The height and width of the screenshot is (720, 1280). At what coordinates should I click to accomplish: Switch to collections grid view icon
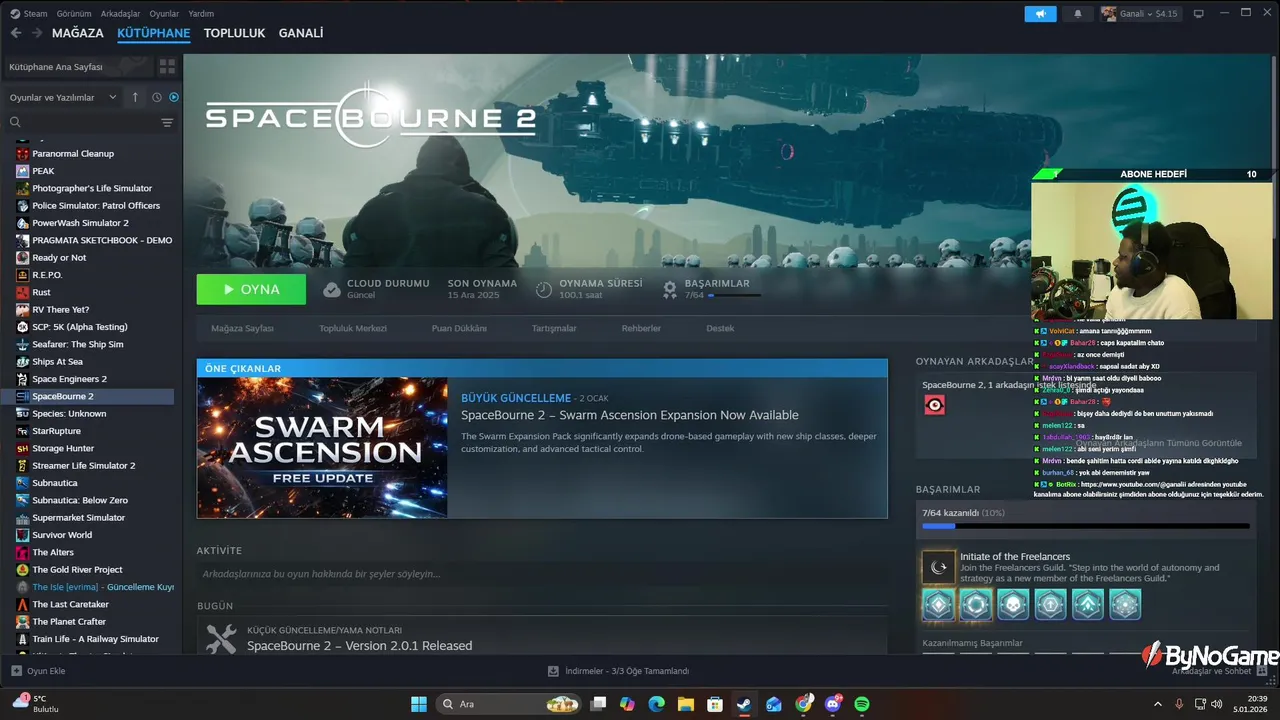tap(167, 67)
